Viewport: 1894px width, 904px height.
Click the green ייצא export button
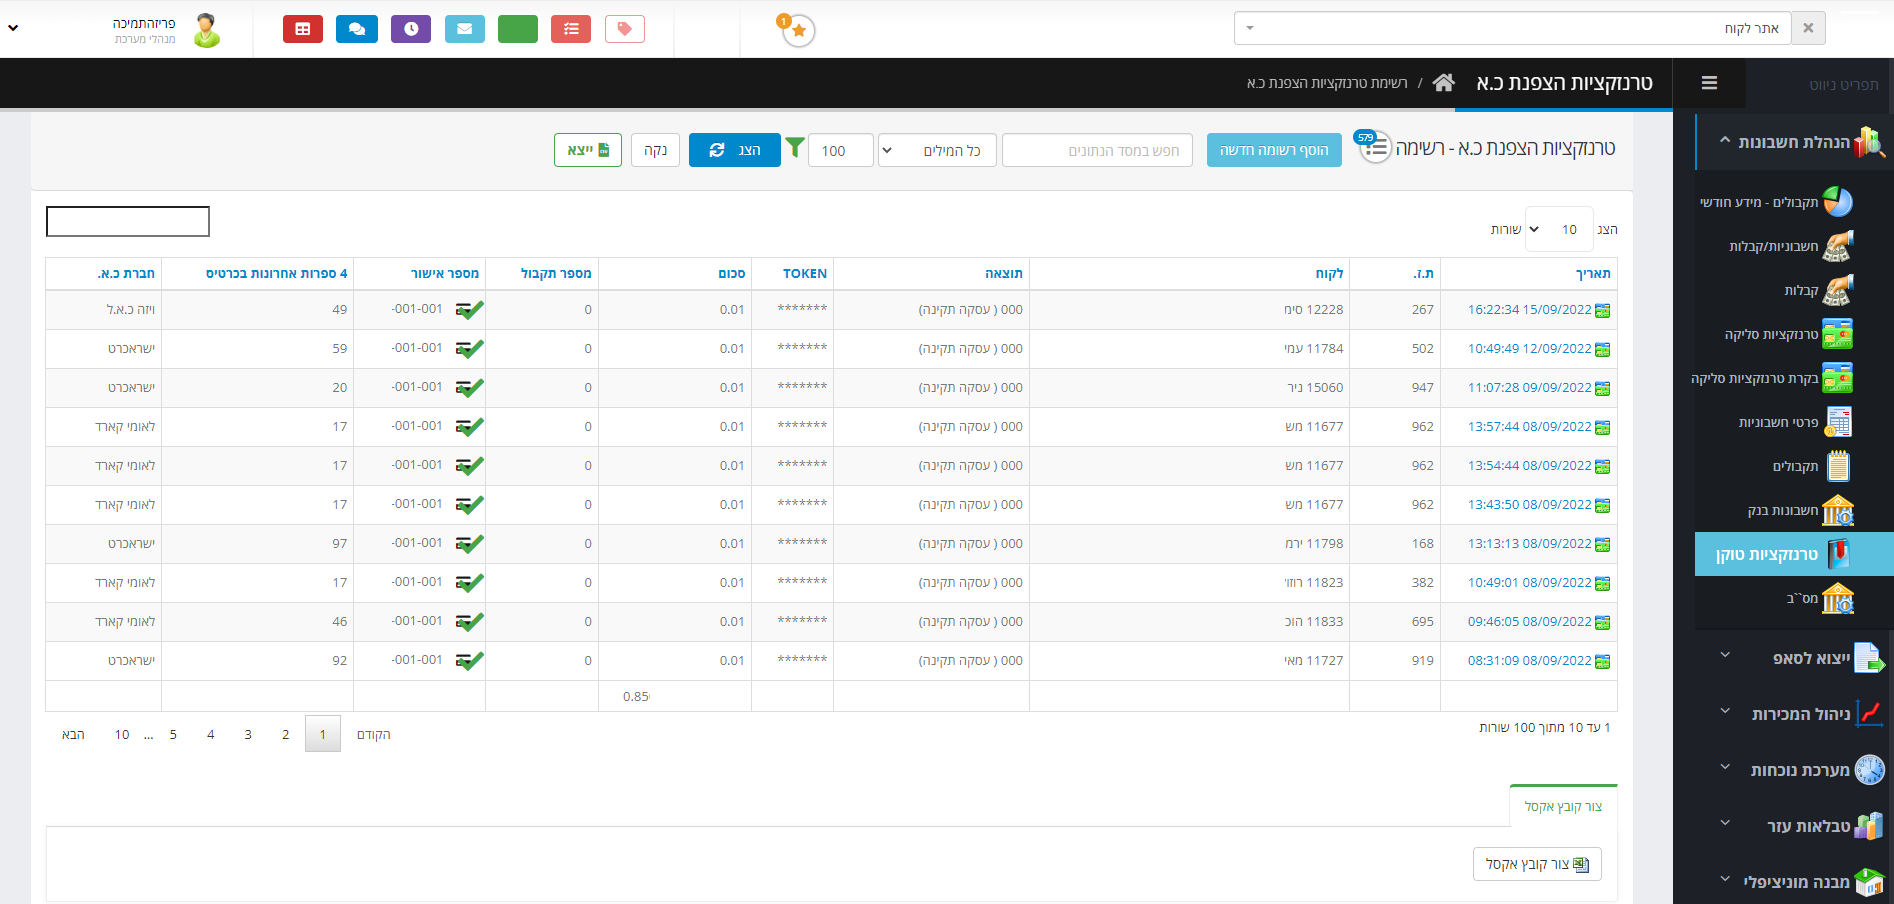tap(588, 150)
